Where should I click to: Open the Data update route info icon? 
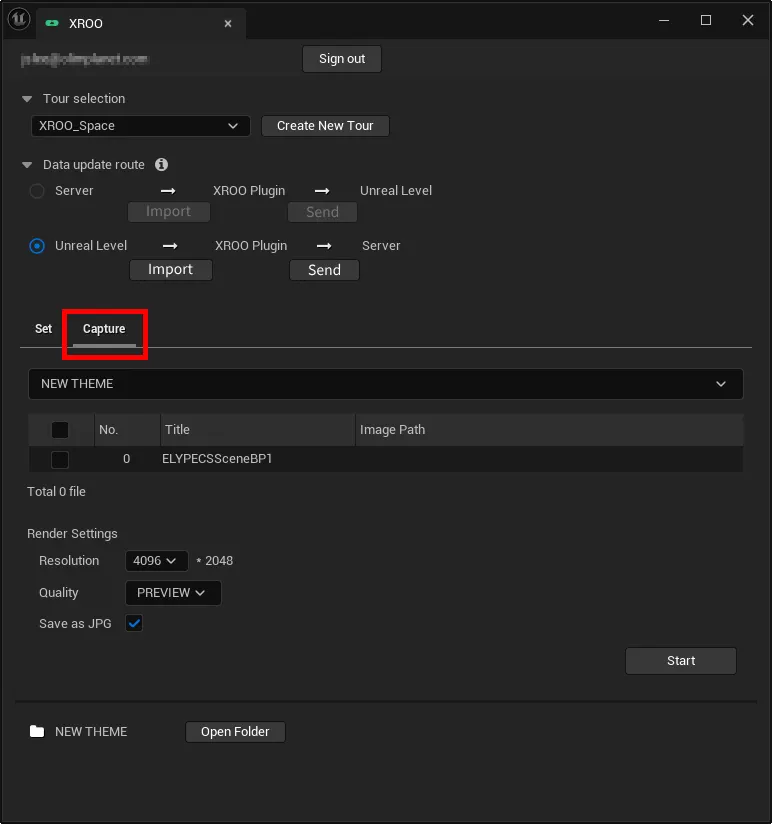point(161,164)
